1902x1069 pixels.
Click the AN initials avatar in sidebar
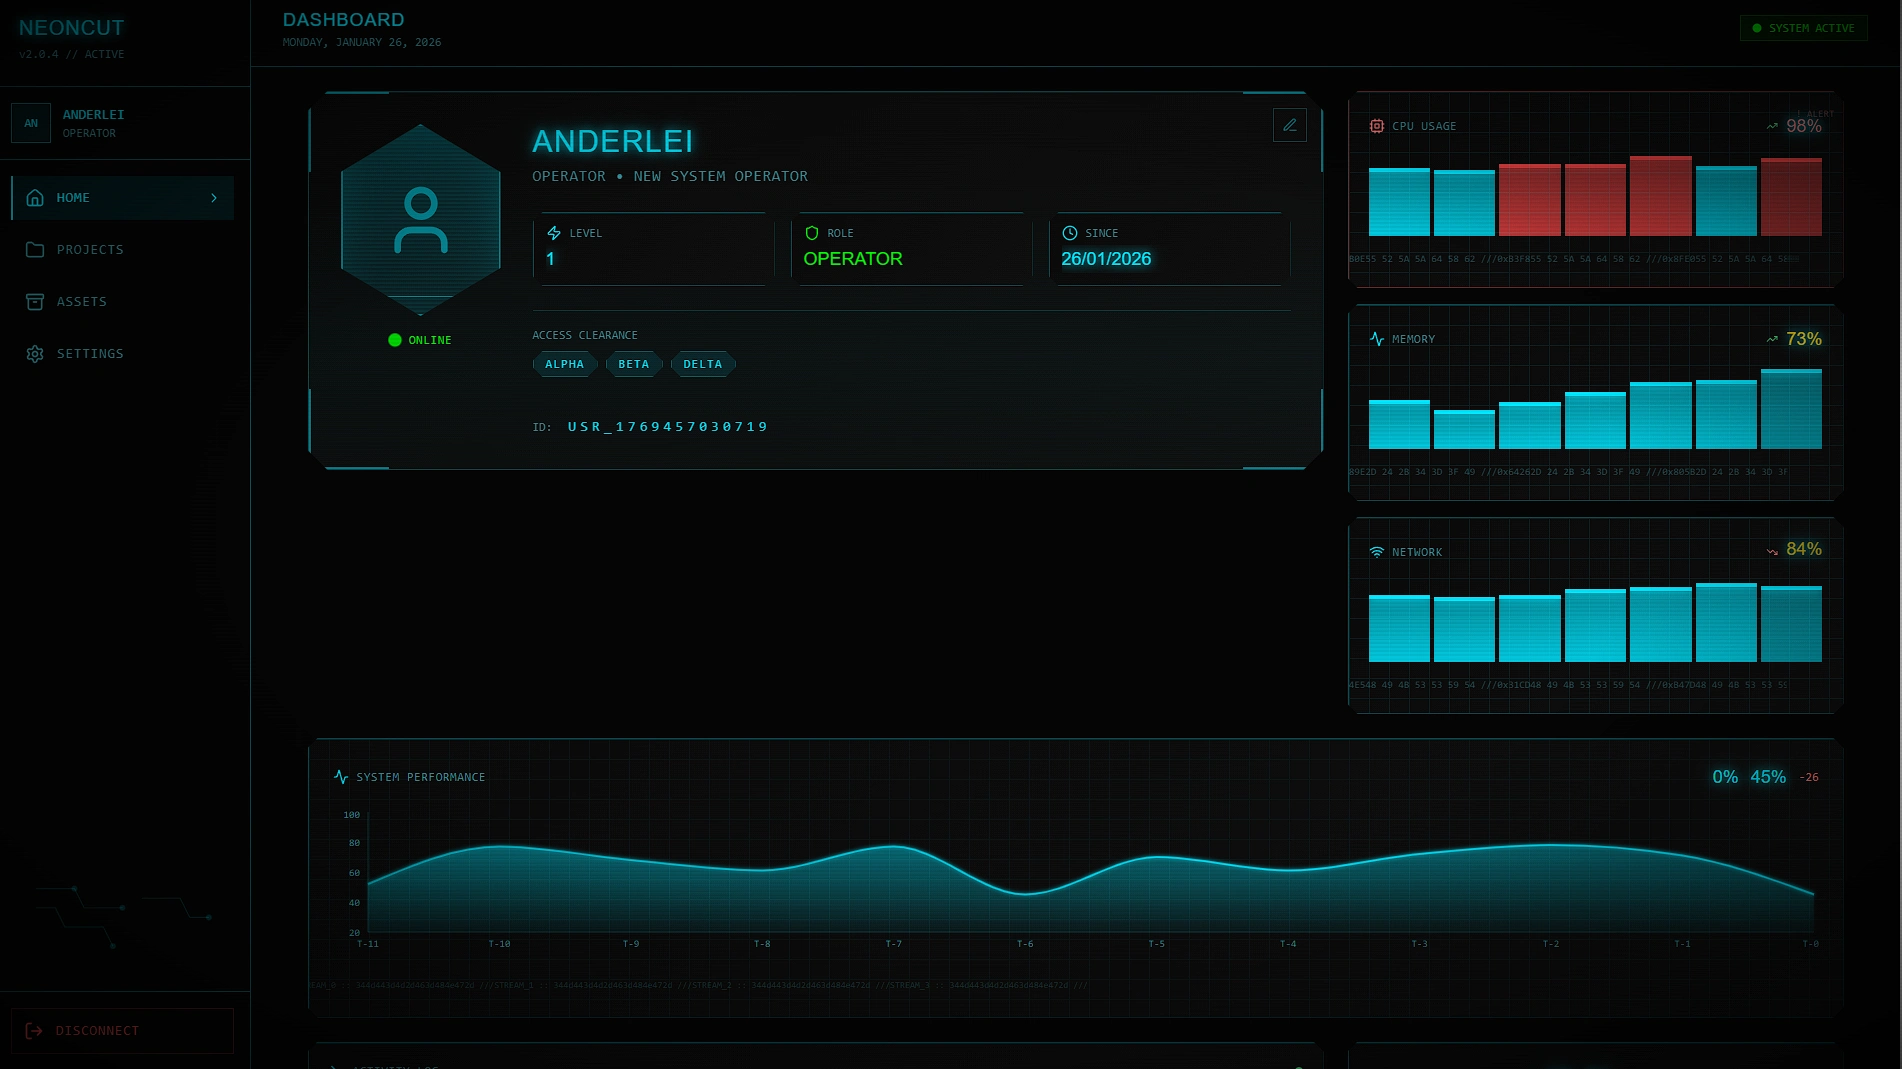pos(31,123)
